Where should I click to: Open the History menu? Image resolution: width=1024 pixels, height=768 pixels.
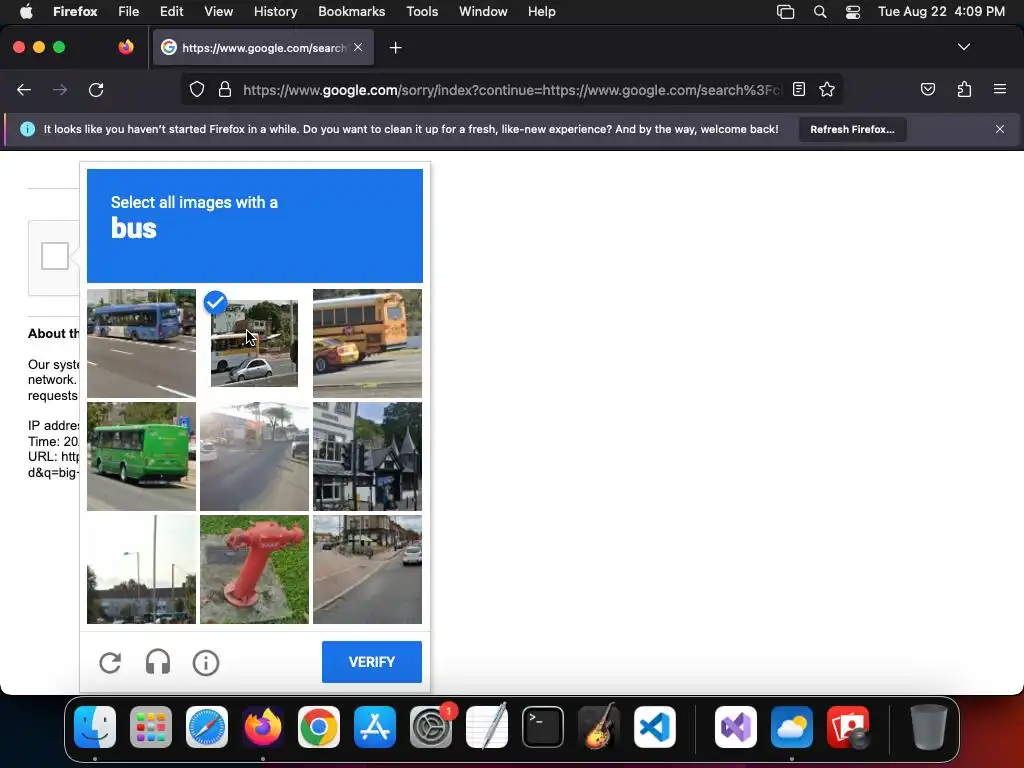[275, 12]
